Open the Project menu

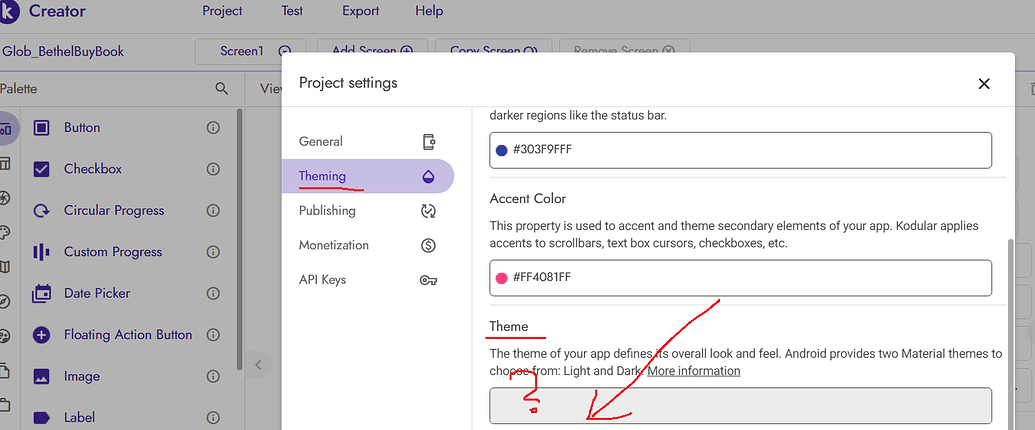(x=222, y=11)
